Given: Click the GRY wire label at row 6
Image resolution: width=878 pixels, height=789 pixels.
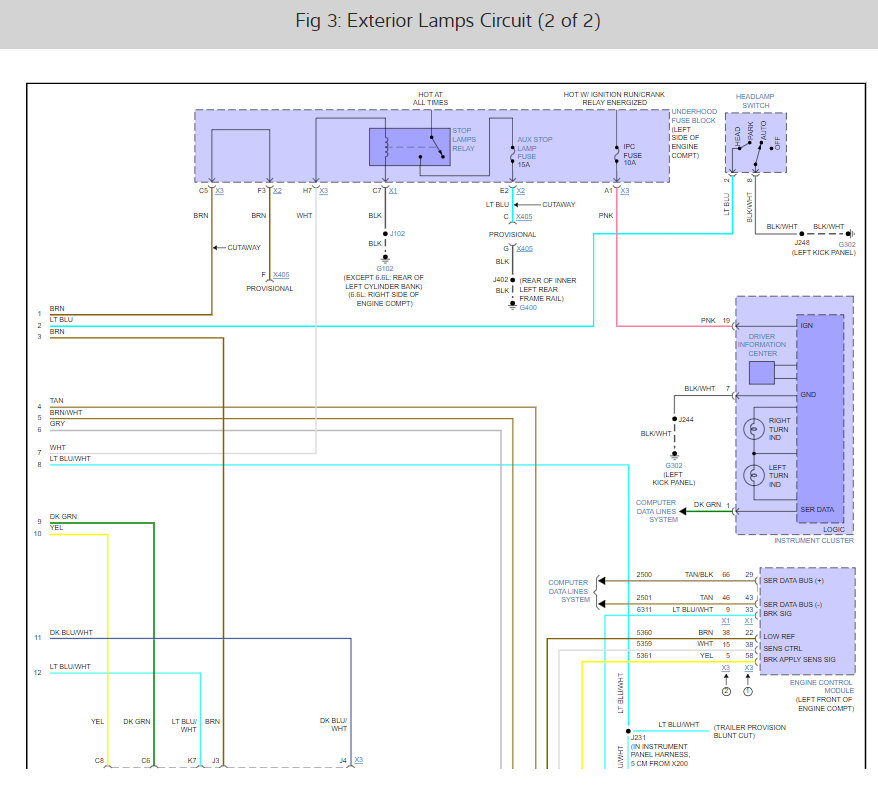Looking at the screenshot, I should (57, 424).
